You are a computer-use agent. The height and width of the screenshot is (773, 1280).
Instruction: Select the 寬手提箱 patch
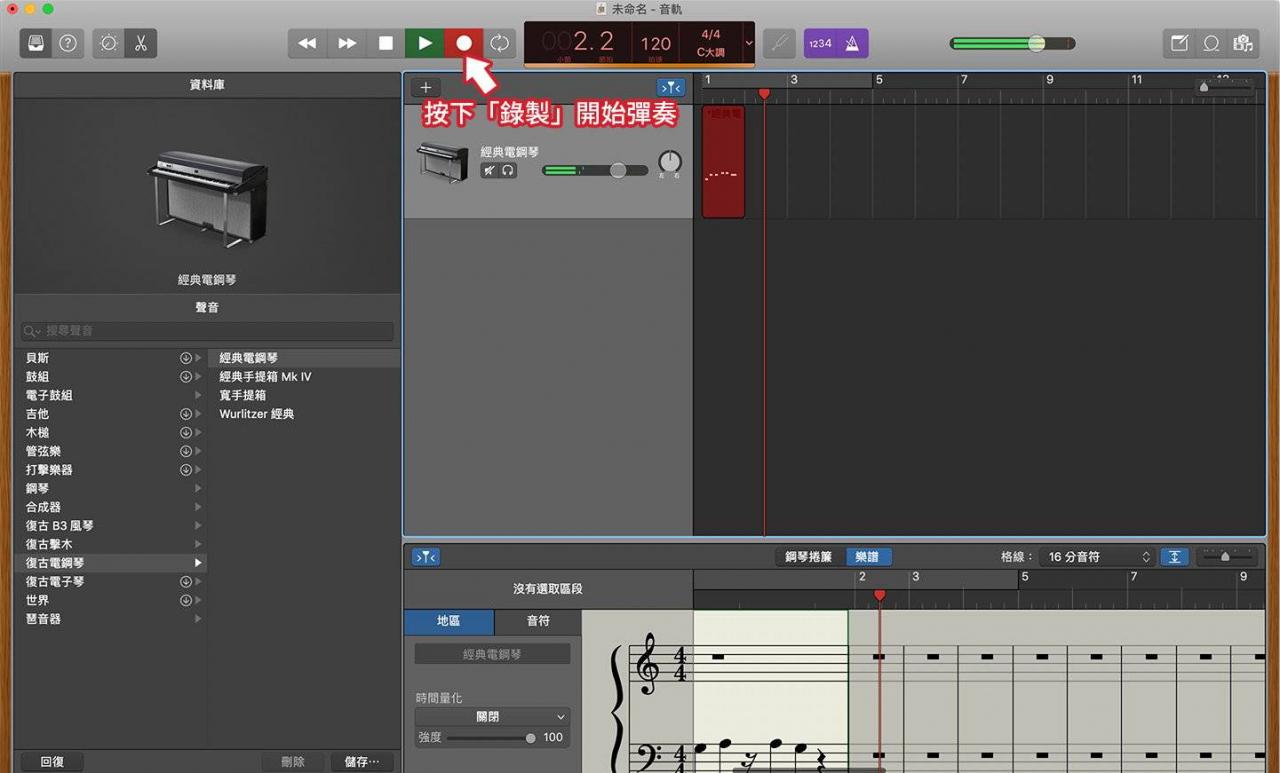(243, 395)
